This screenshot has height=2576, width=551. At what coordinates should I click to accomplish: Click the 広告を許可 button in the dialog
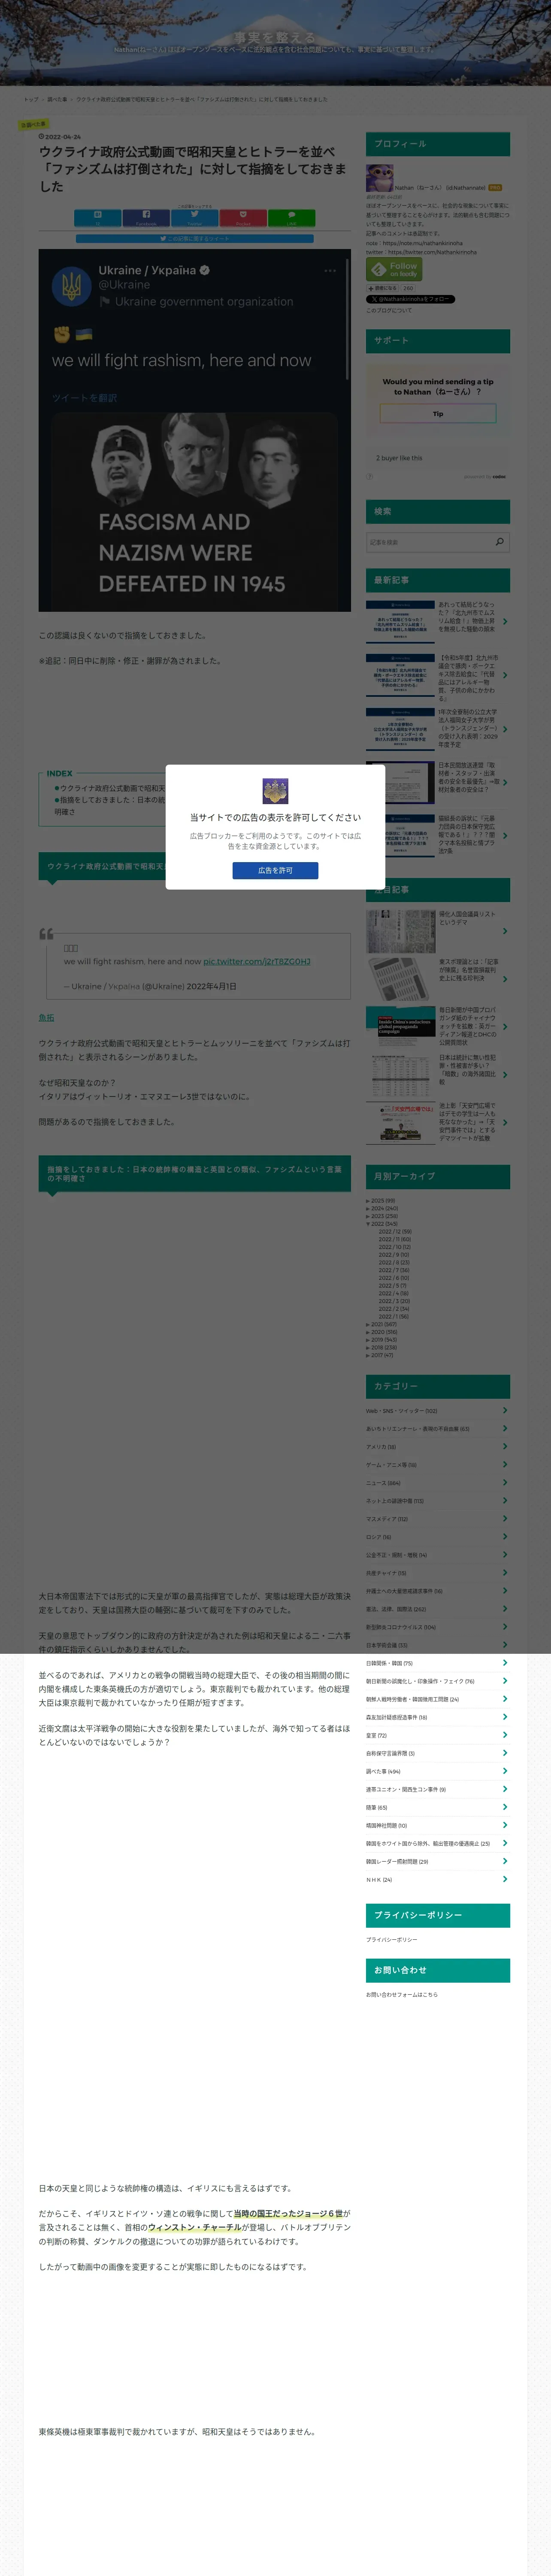(x=275, y=870)
